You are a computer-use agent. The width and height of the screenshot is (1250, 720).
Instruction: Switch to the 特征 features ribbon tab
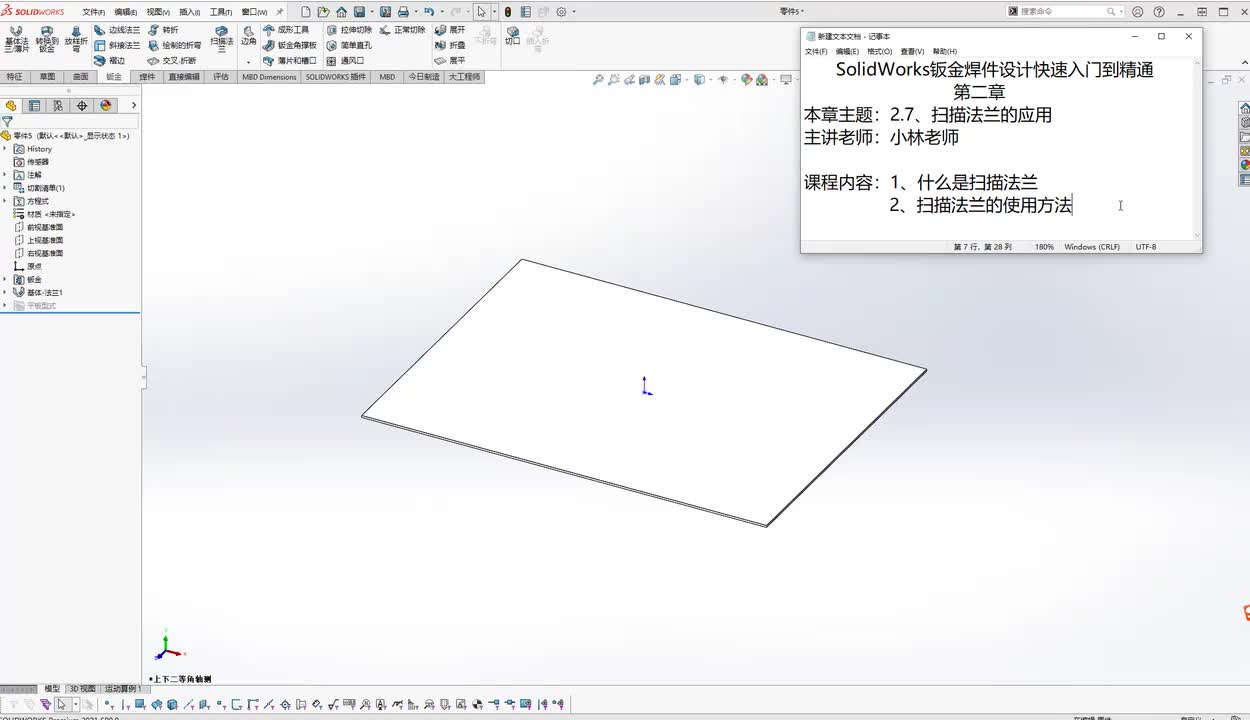point(14,76)
